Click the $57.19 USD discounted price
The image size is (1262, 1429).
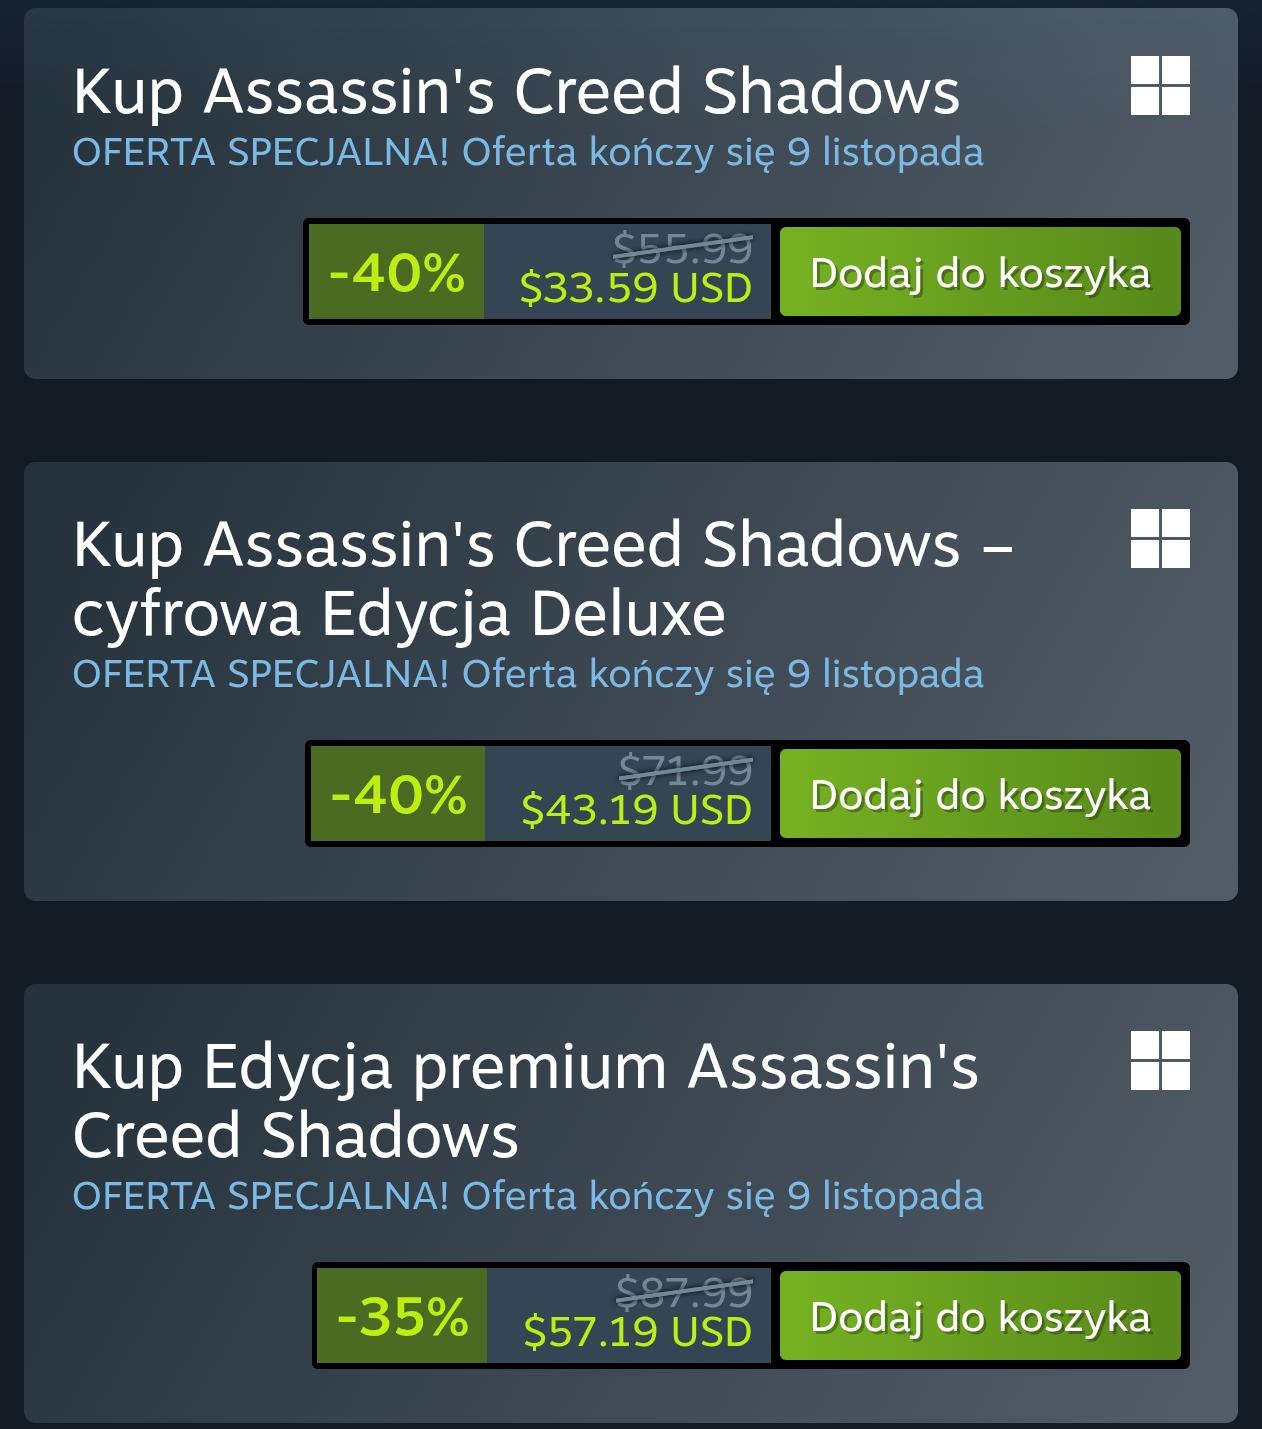click(637, 1331)
